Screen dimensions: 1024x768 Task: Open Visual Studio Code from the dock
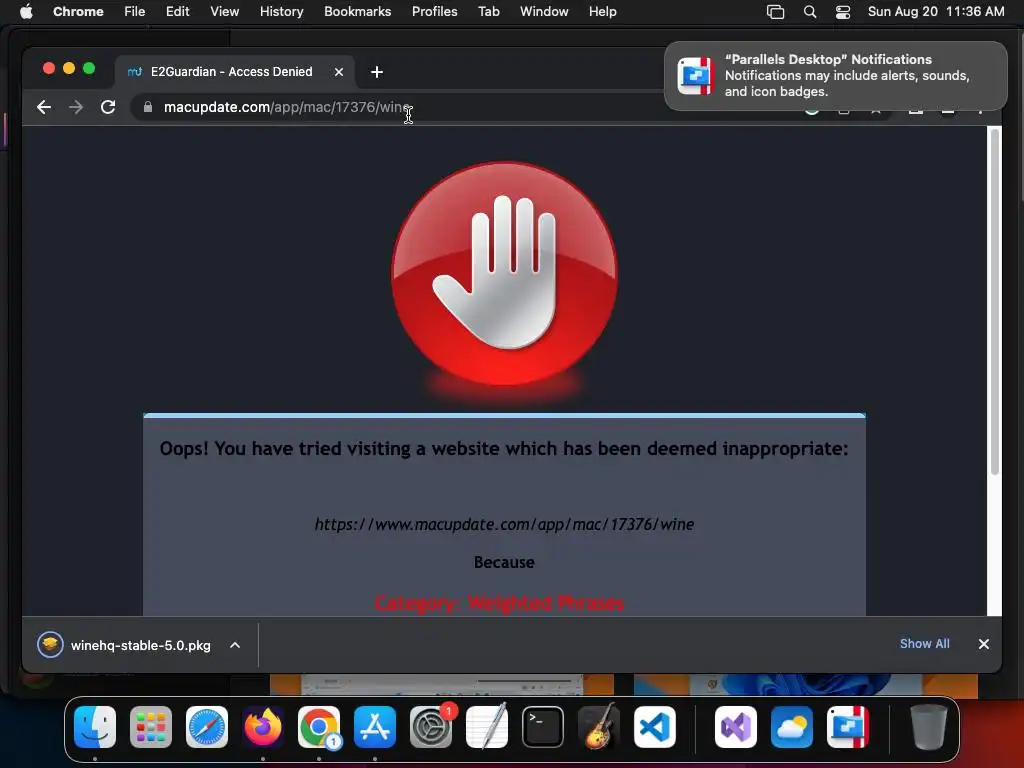pyautogui.click(x=654, y=727)
